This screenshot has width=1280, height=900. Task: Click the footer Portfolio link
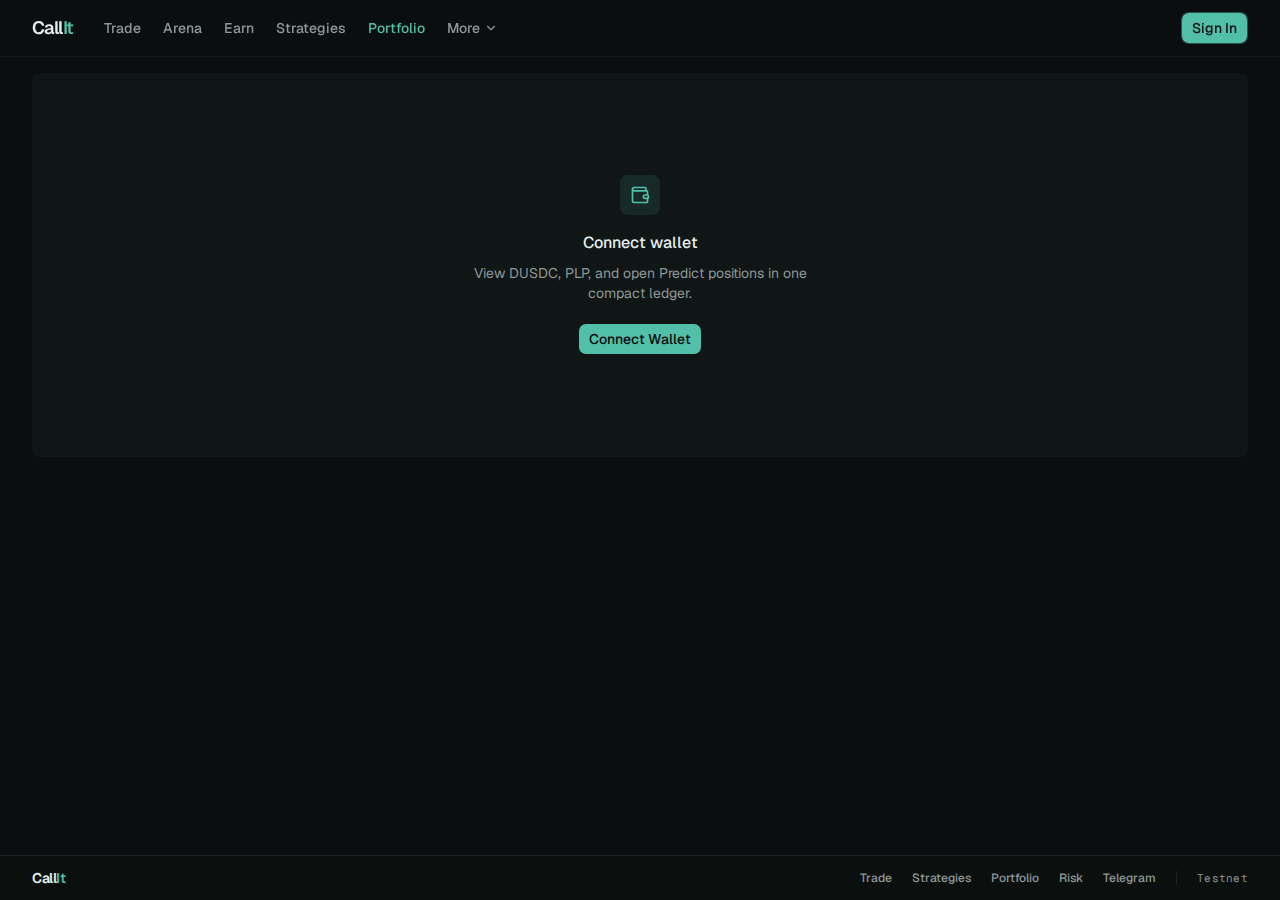pyautogui.click(x=1015, y=878)
